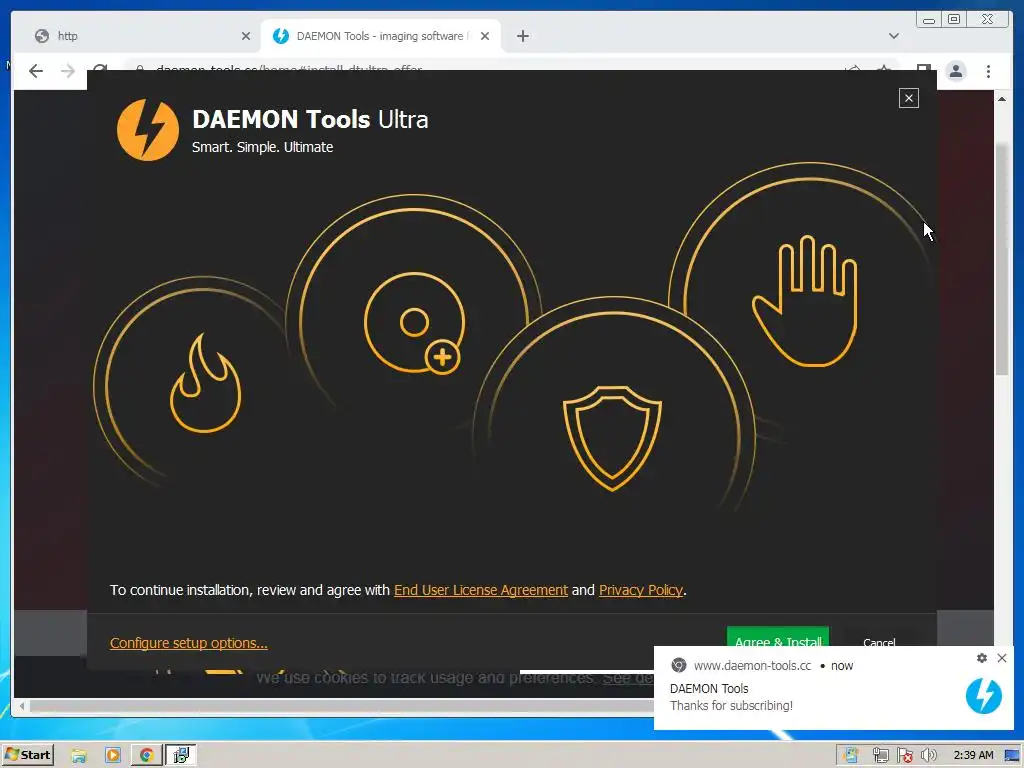Launch Windows Media Player from taskbar
The image size is (1024, 768).
click(113, 756)
